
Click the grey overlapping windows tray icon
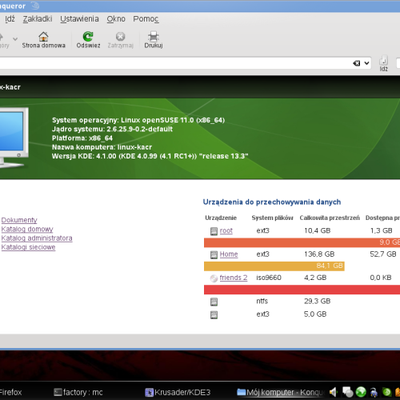coord(348,392)
